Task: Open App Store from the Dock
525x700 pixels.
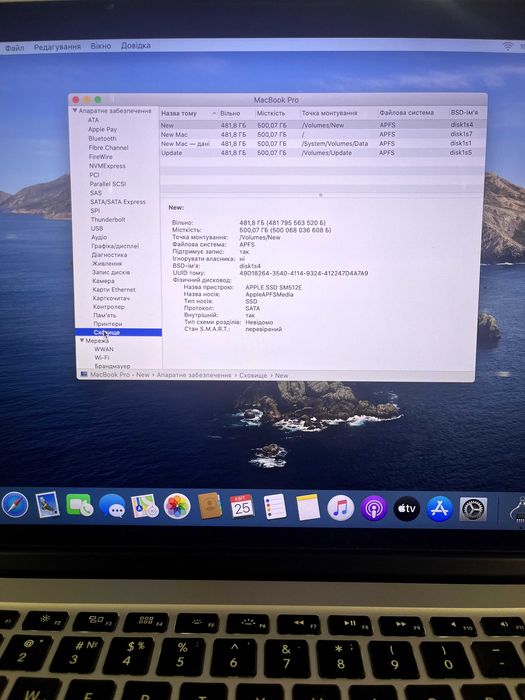Action: pyautogui.click(x=440, y=508)
